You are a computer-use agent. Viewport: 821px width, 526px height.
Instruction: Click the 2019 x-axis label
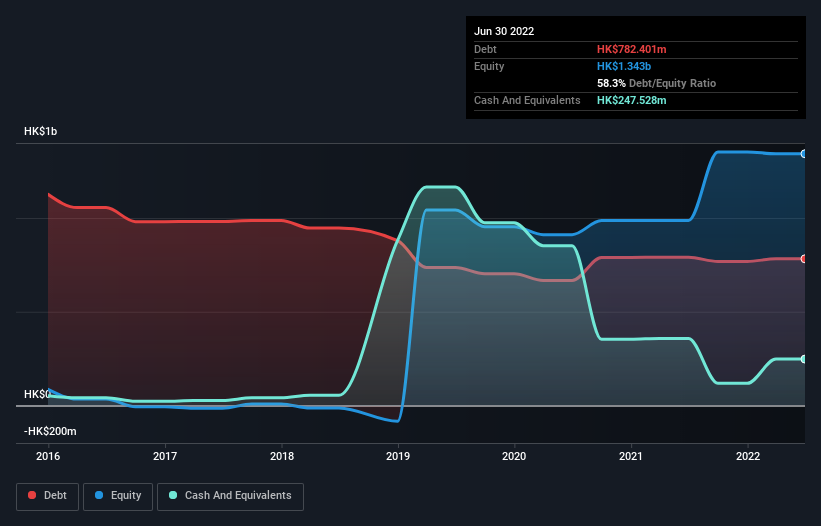point(398,456)
